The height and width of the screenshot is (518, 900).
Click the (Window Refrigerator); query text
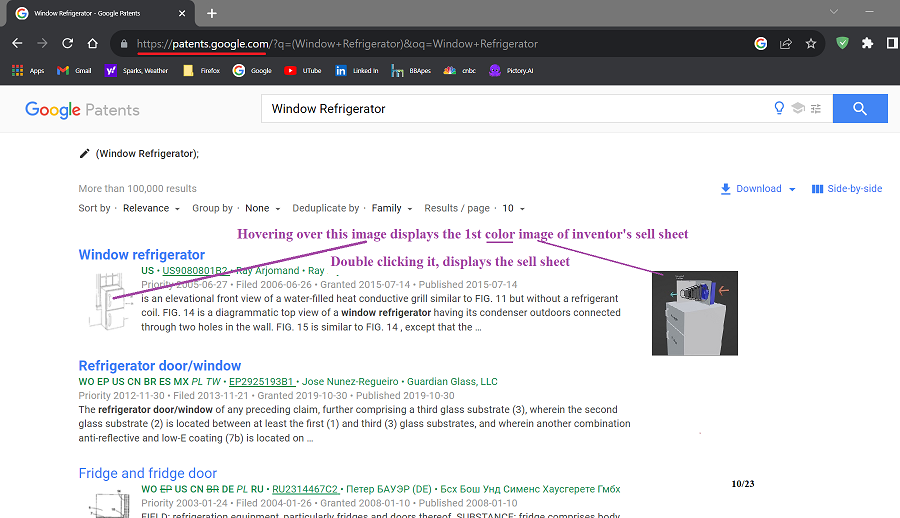148,153
